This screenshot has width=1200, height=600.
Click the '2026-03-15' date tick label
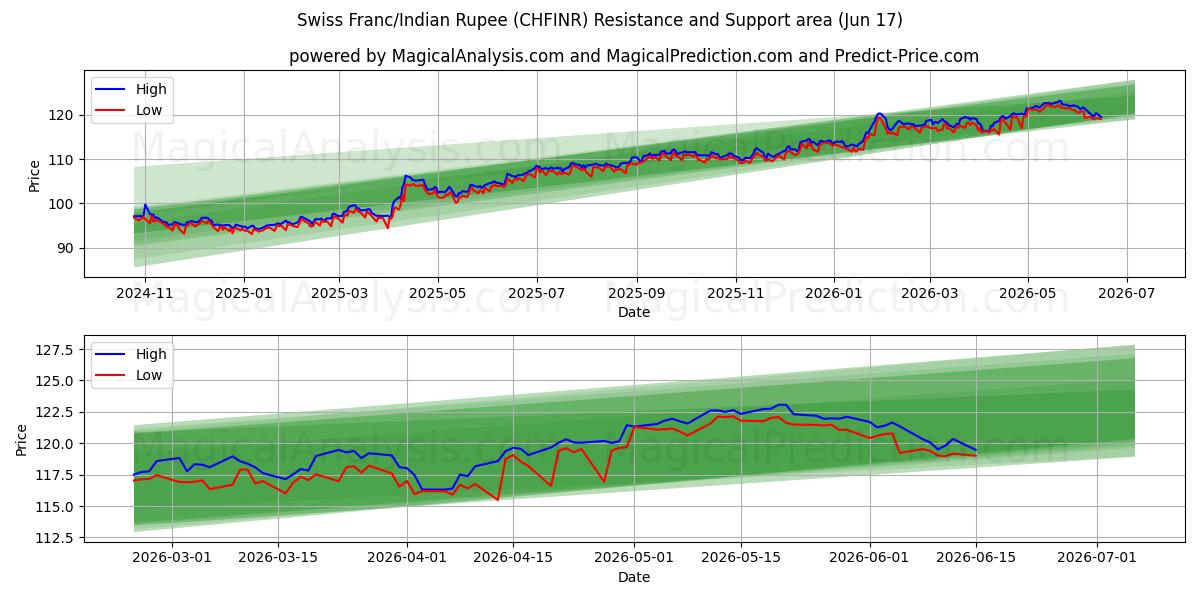click(x=279, y=559)
